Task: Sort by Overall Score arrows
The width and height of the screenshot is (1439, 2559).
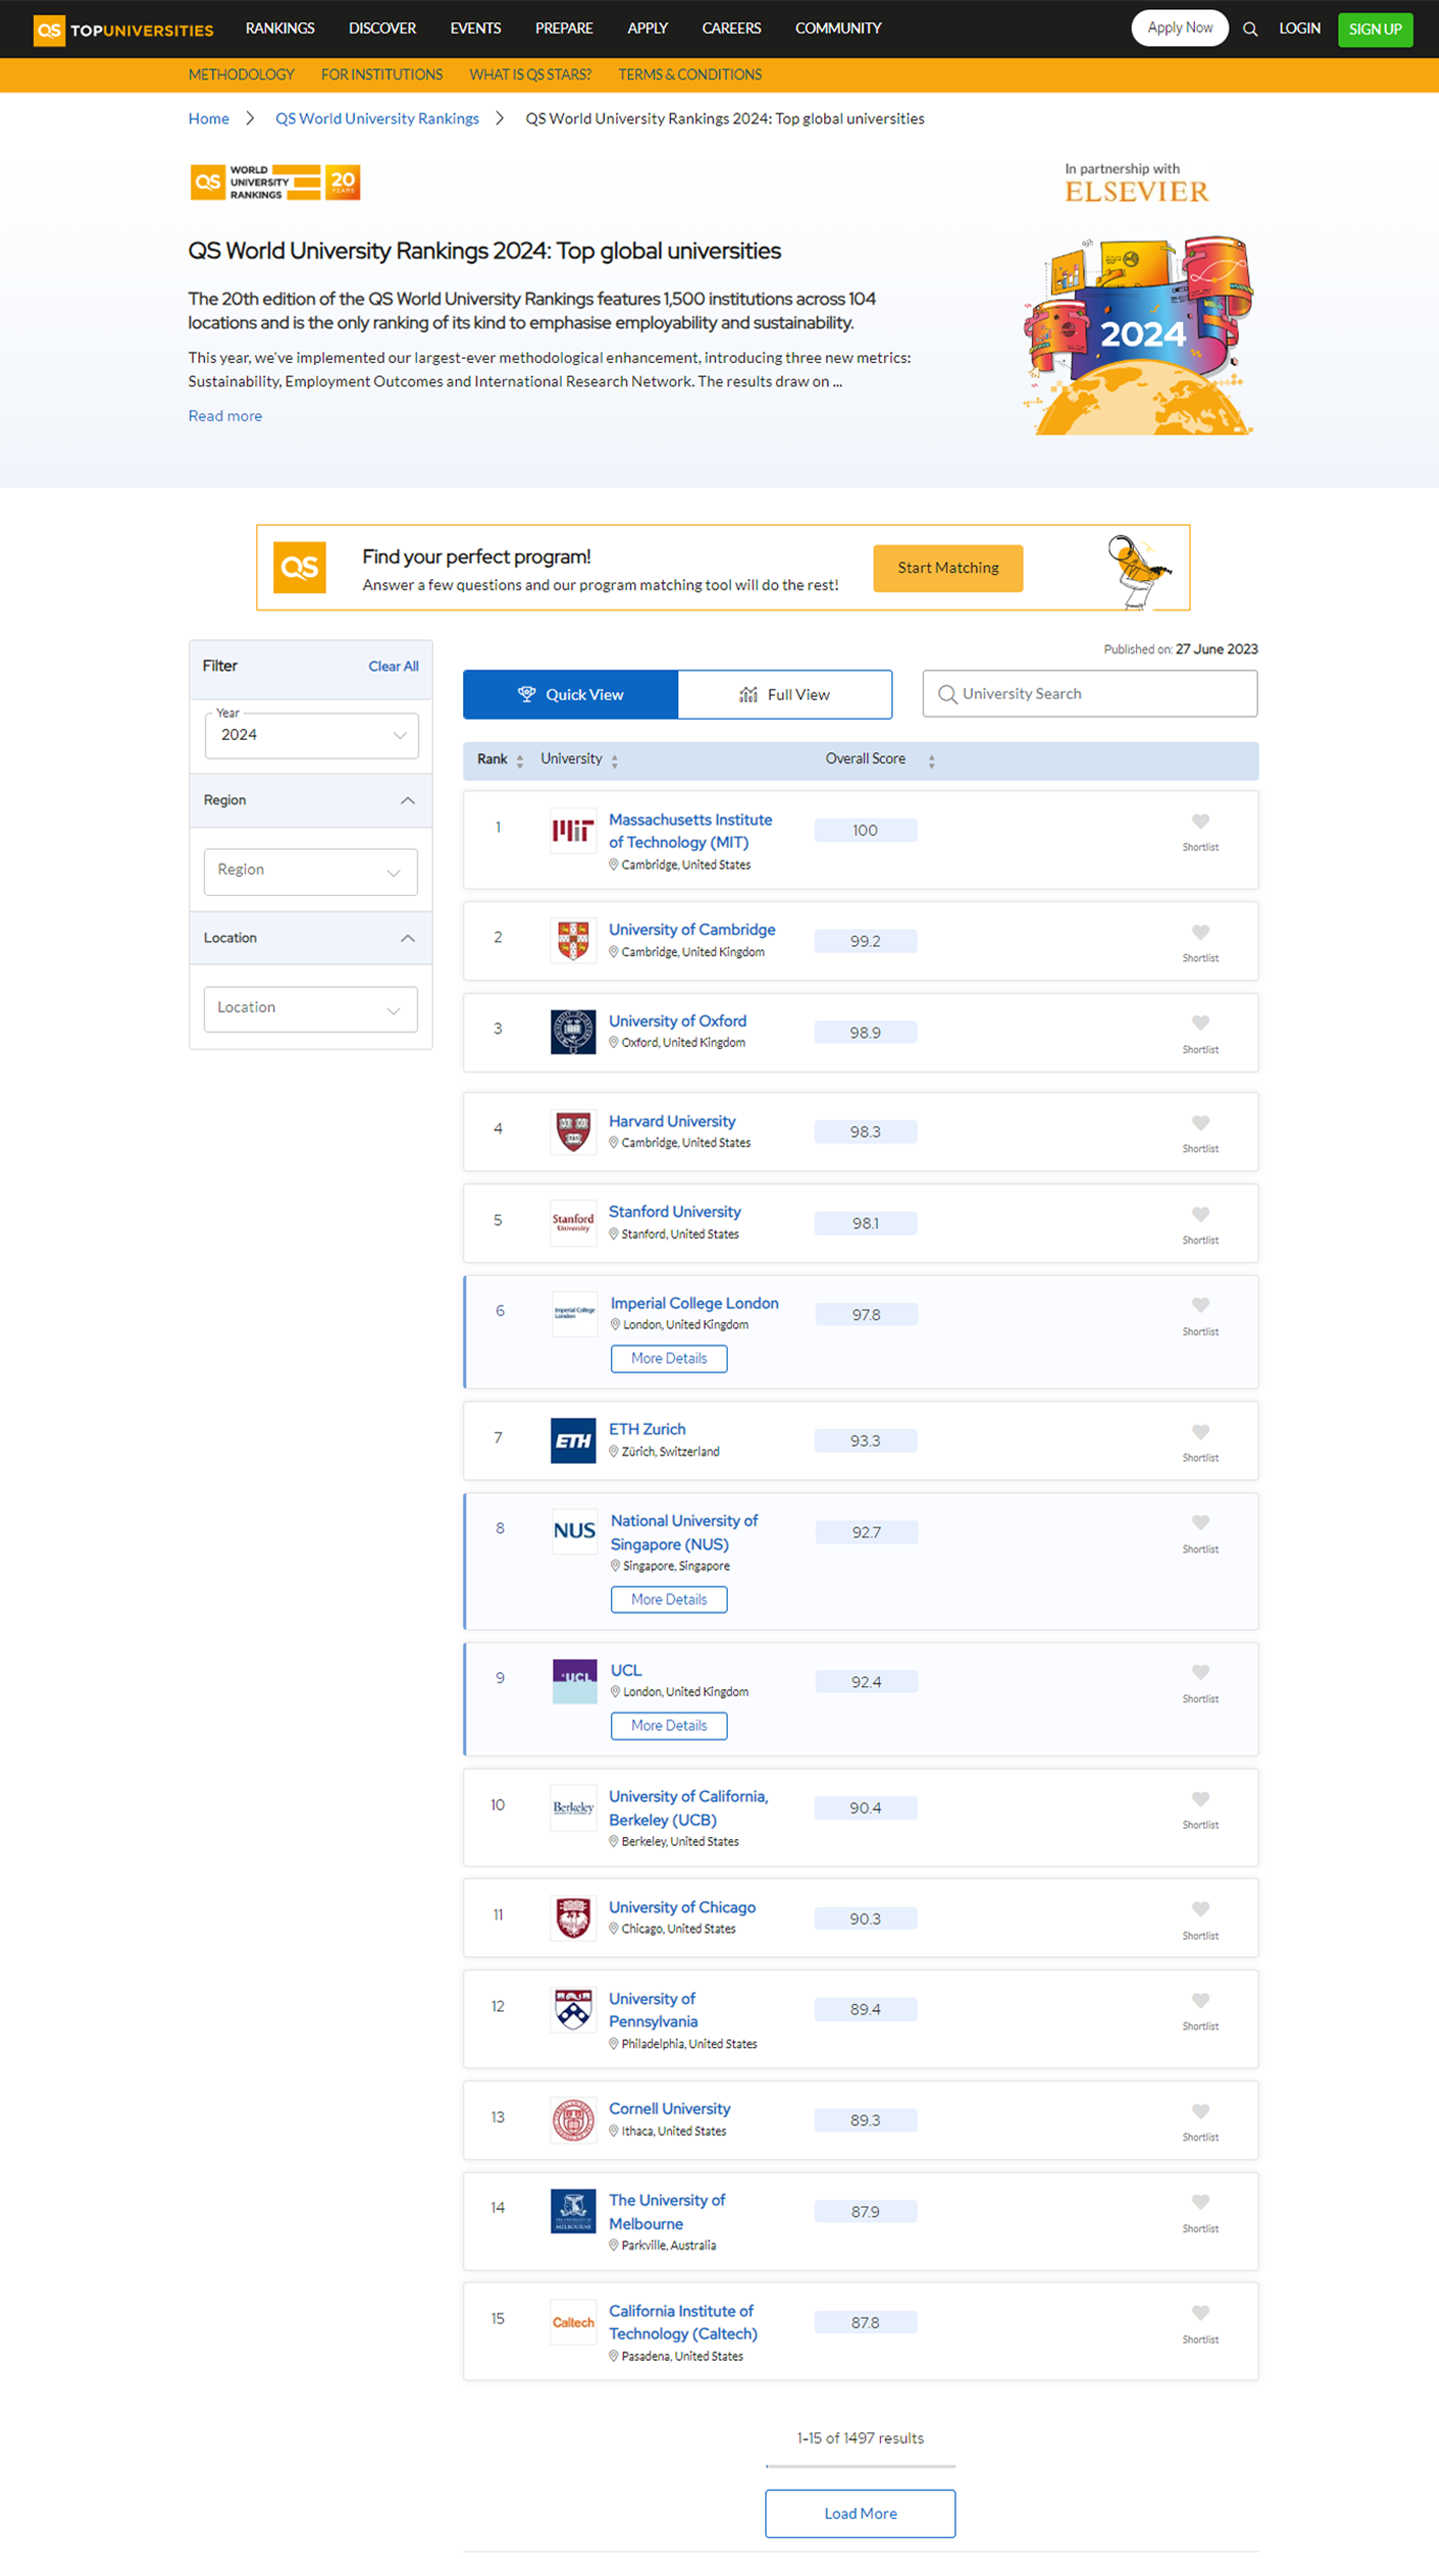Action: pos(931,761)
